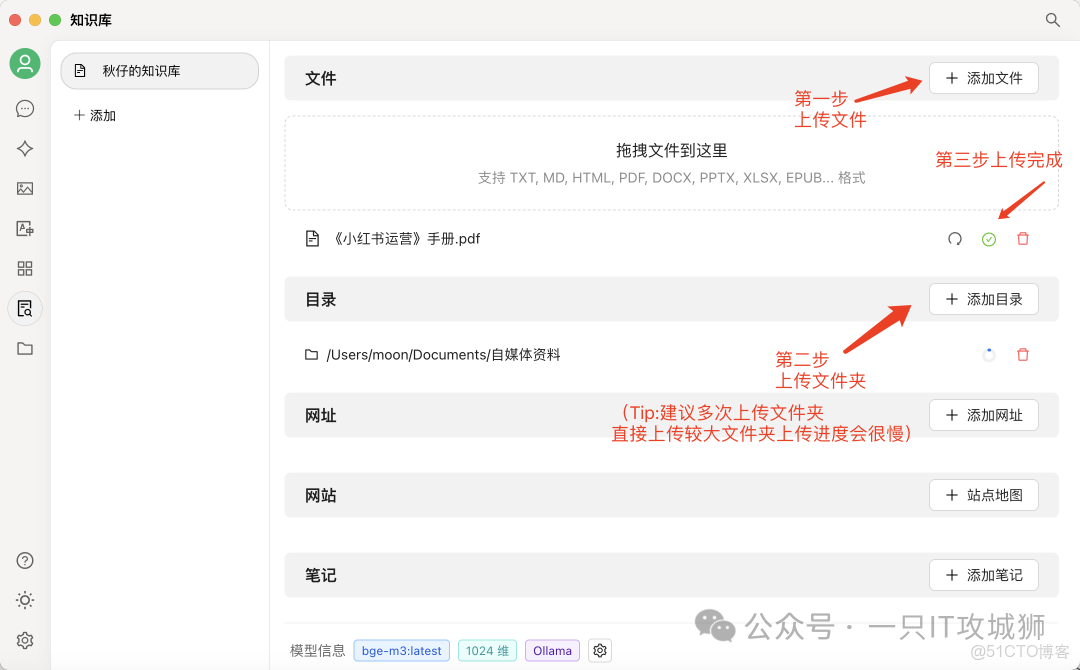Screen dimensions: 1080x670
Task: Open the files folder sidebar icon
Action: coord(24,348)
